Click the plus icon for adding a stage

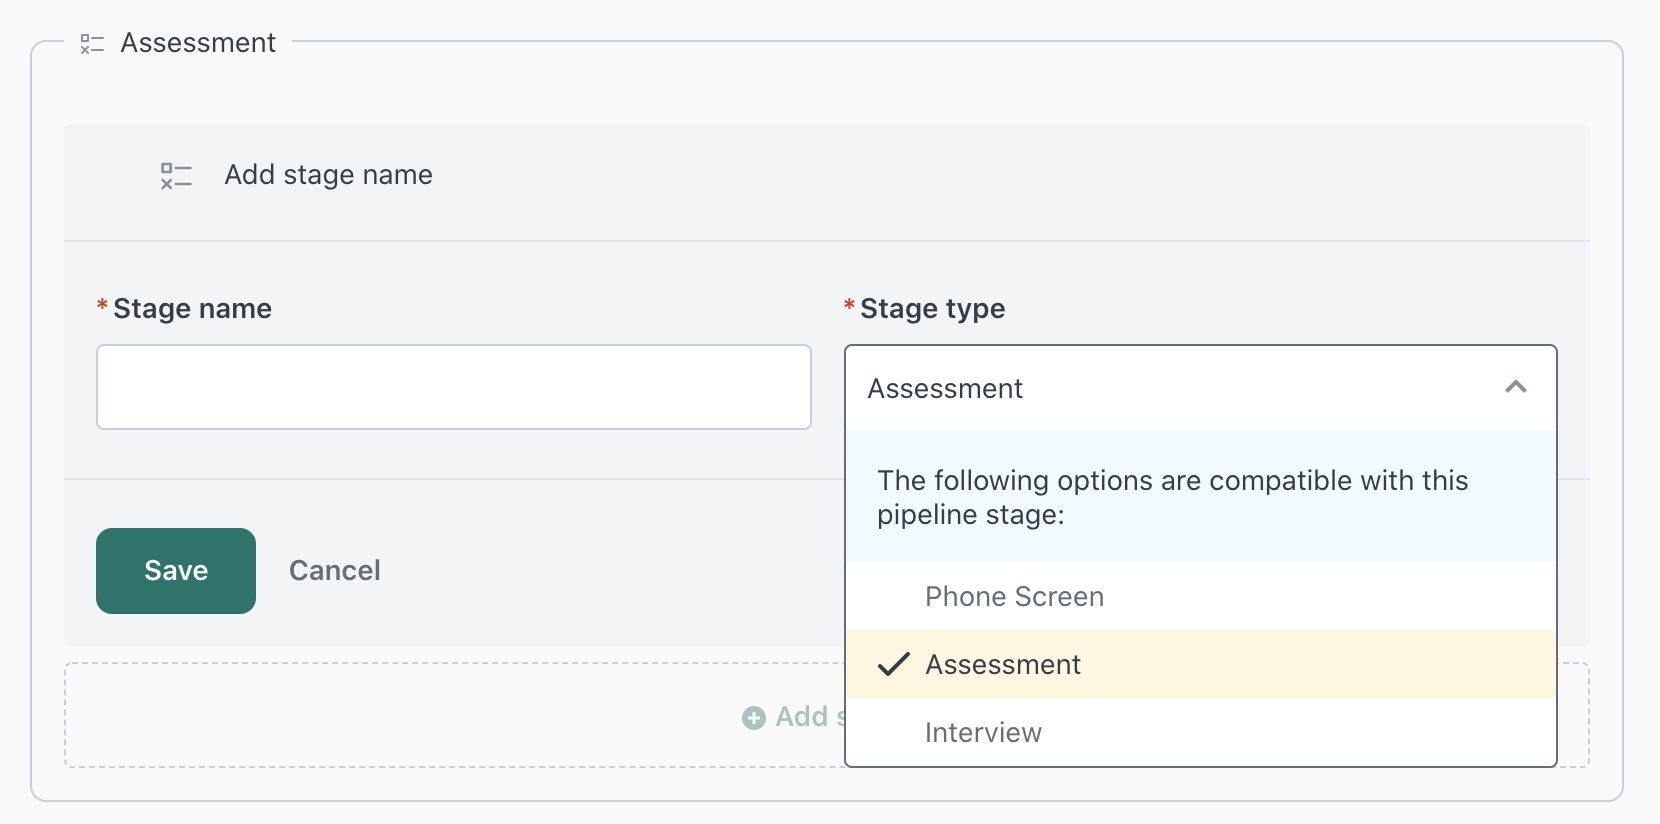[754, 718]
